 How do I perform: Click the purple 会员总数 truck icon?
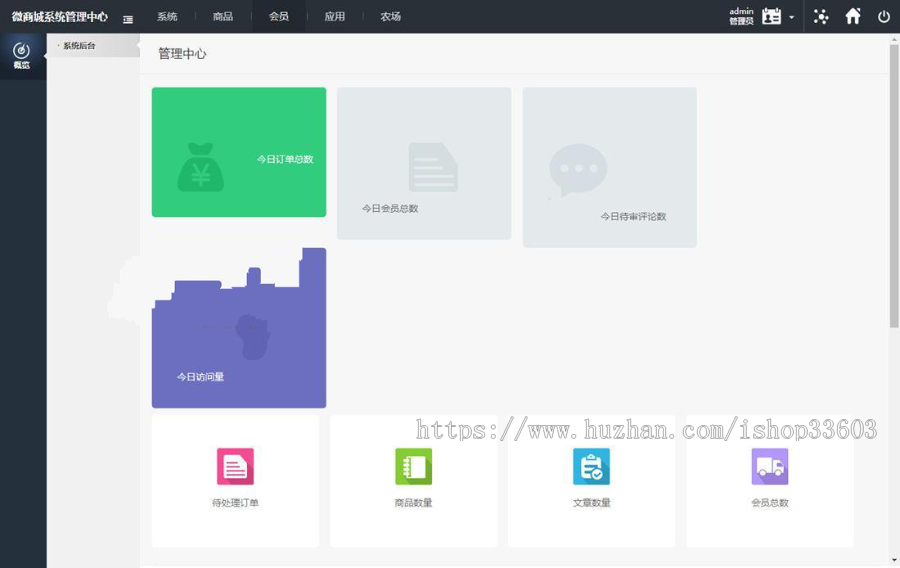coord(769,466)
